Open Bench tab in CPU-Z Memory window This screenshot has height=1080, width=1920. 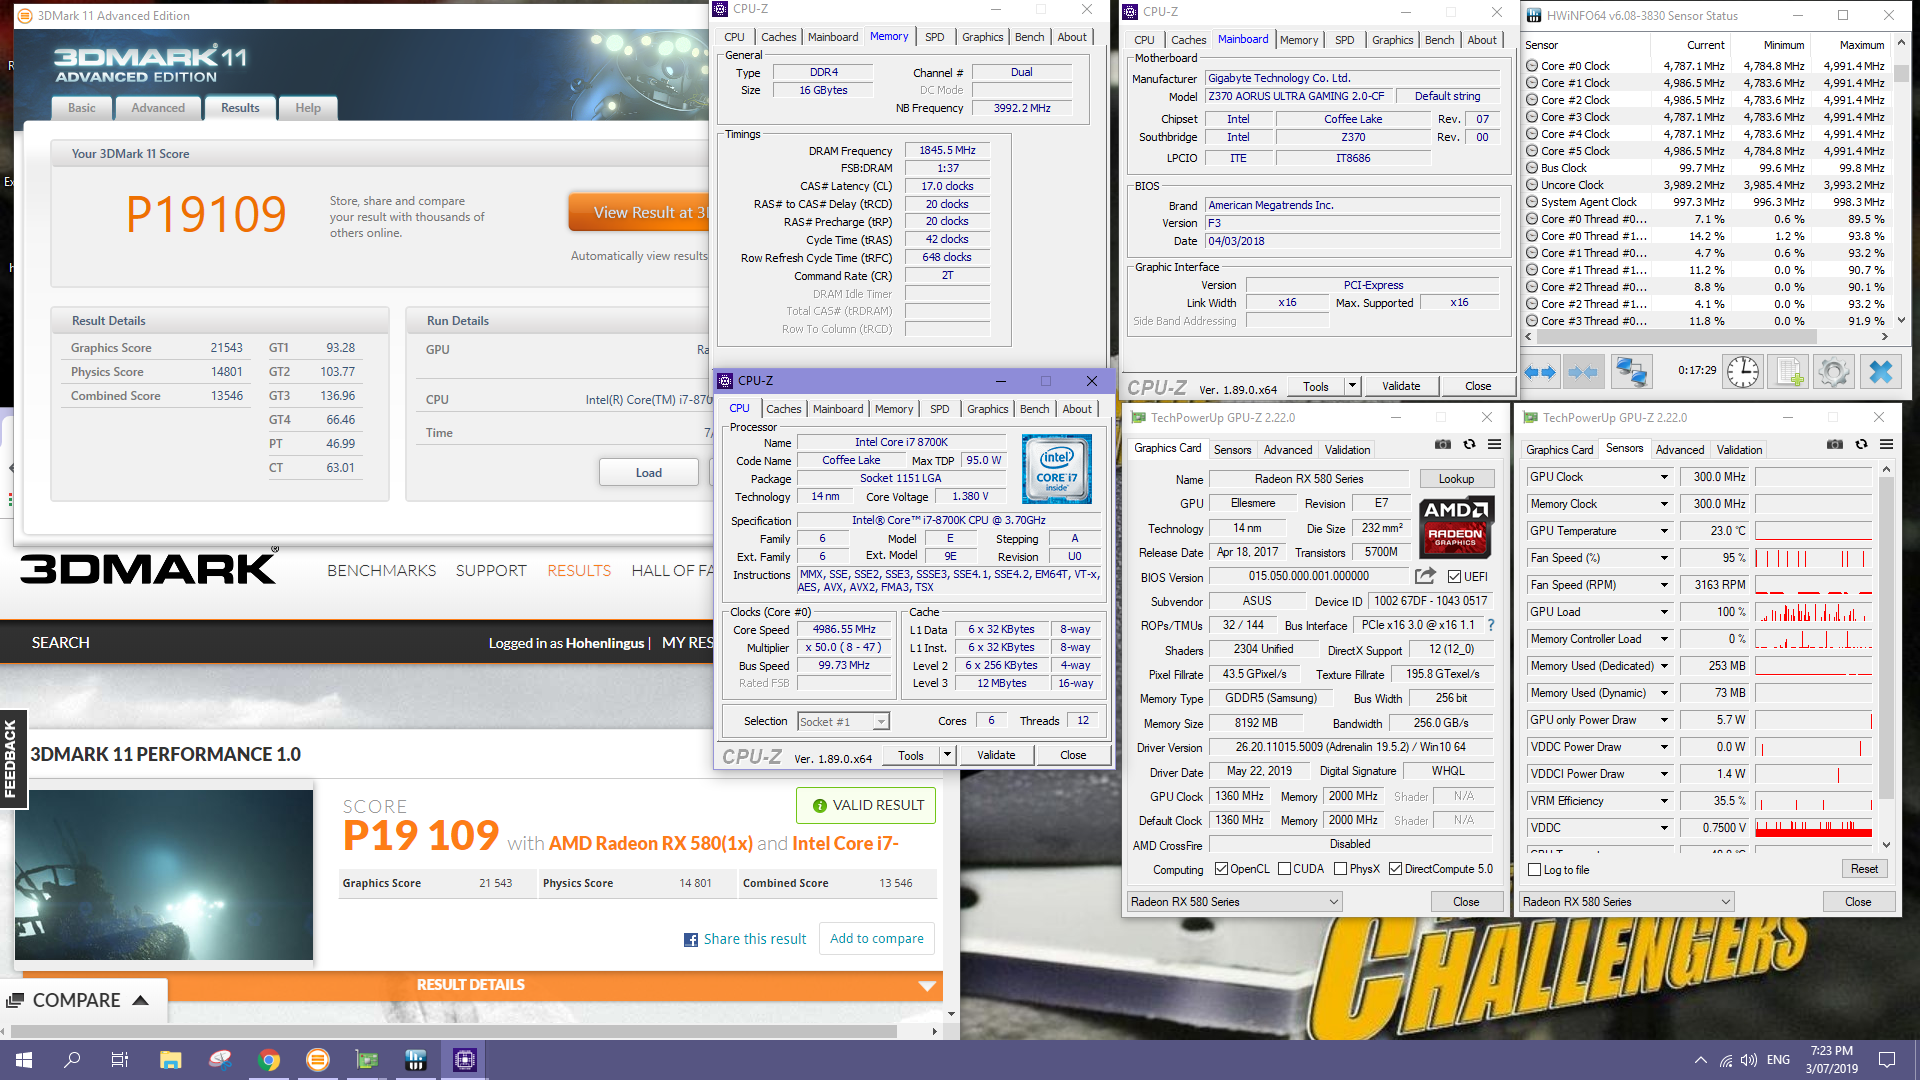(1029, 37)
